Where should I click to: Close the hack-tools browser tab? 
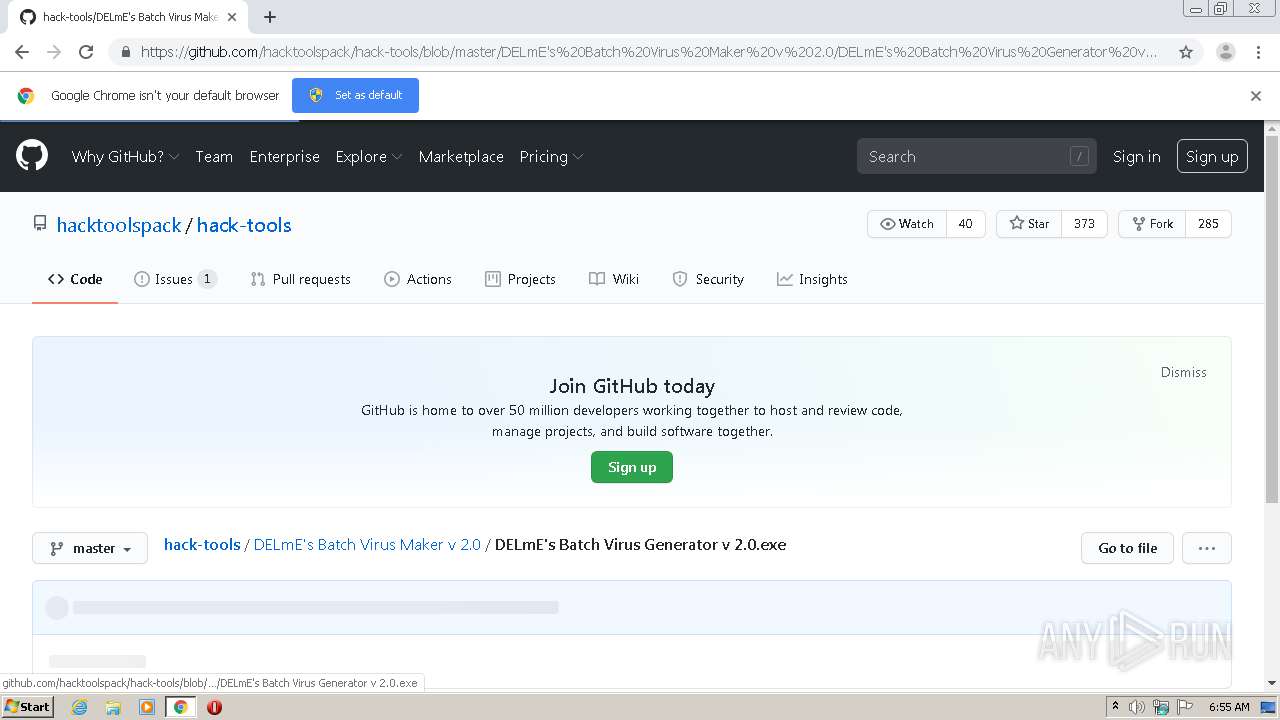click(x=233, y=17)
